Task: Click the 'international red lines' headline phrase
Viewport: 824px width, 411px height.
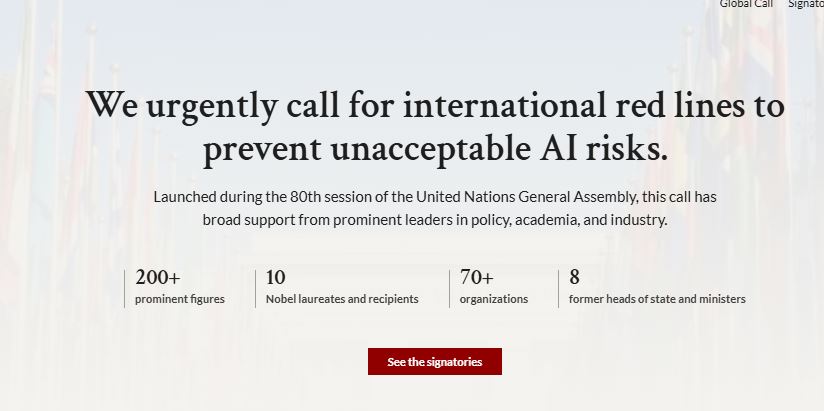Action: 573,105
